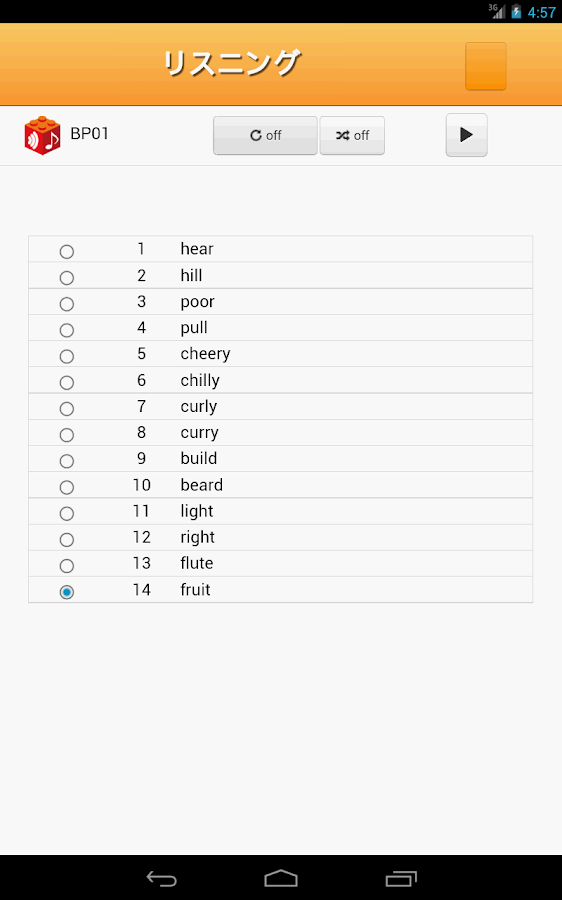Tap the 3G signal strength icon
The height and width of the screenshot is (900, 562).
(x=497, y=11)
